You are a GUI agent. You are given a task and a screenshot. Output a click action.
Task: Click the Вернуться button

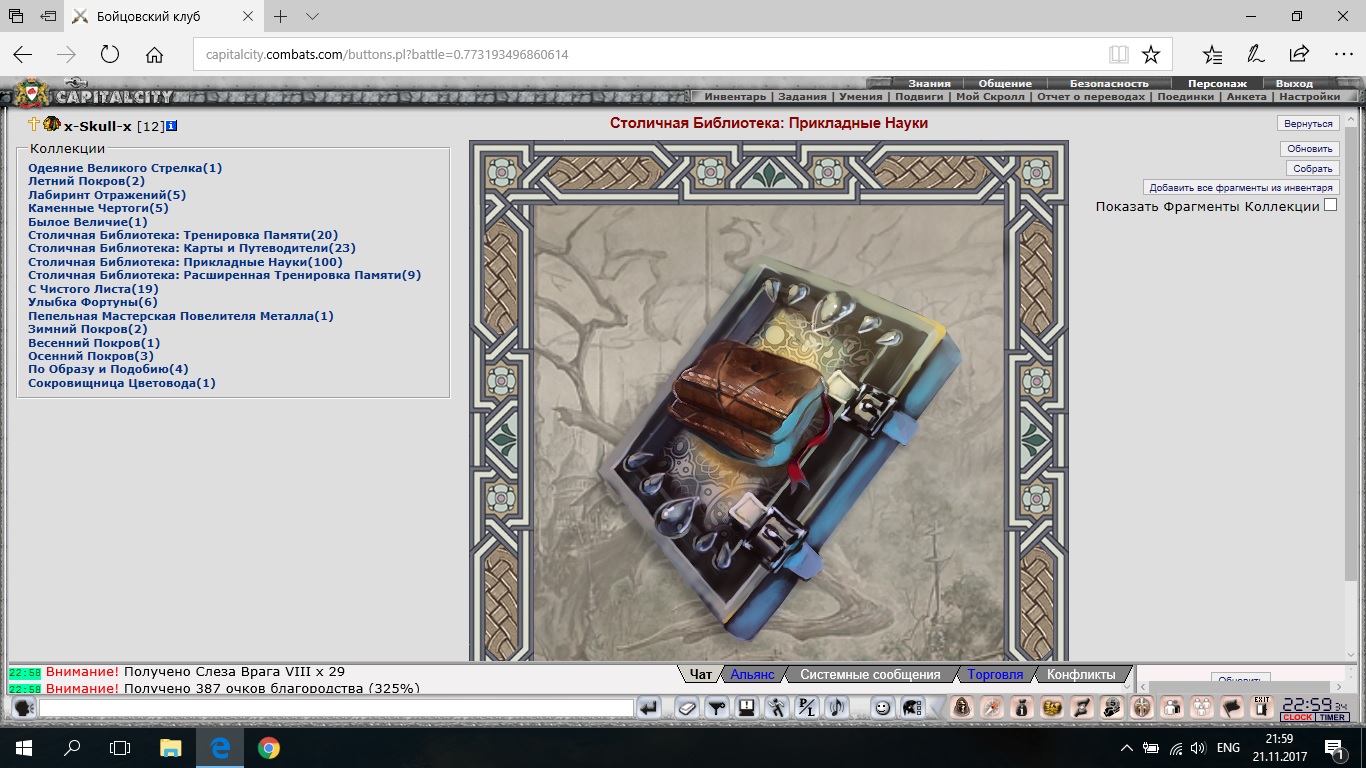[1308, 124]
